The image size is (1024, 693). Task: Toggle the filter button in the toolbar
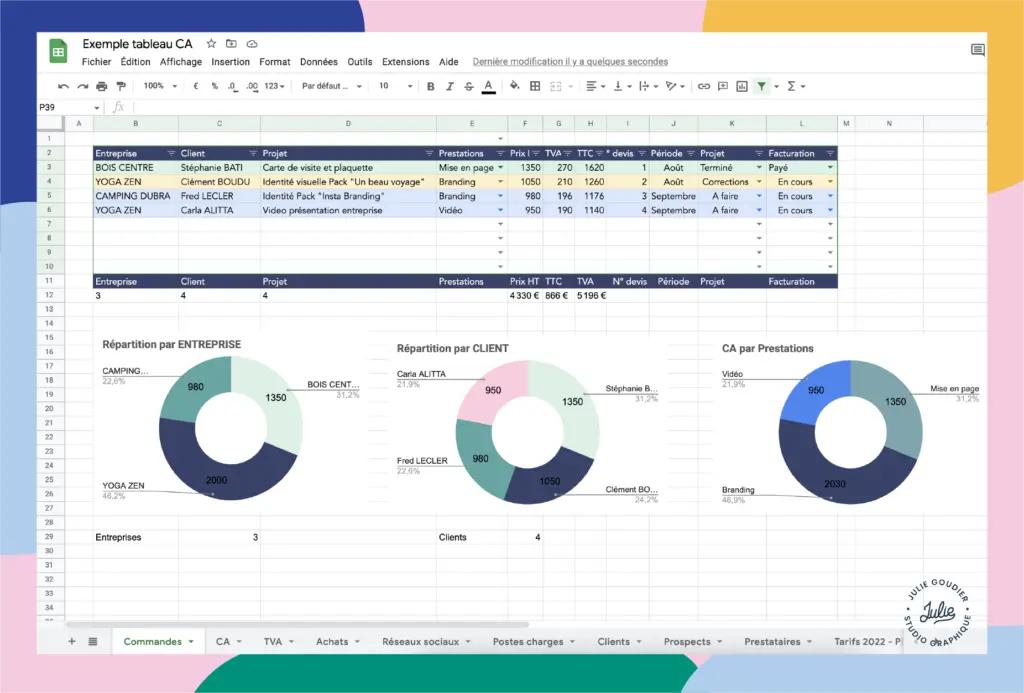click(762, 86)
